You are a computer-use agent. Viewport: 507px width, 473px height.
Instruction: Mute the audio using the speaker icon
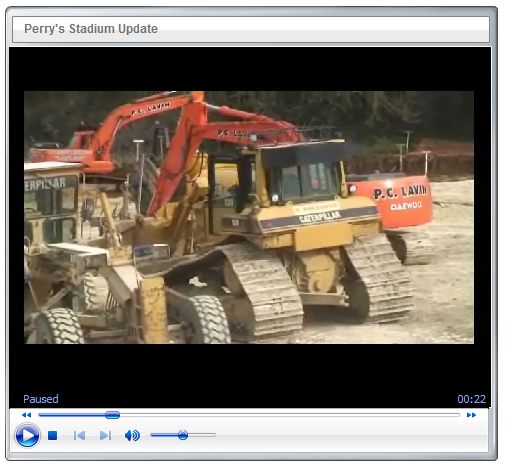coord(132,435)
